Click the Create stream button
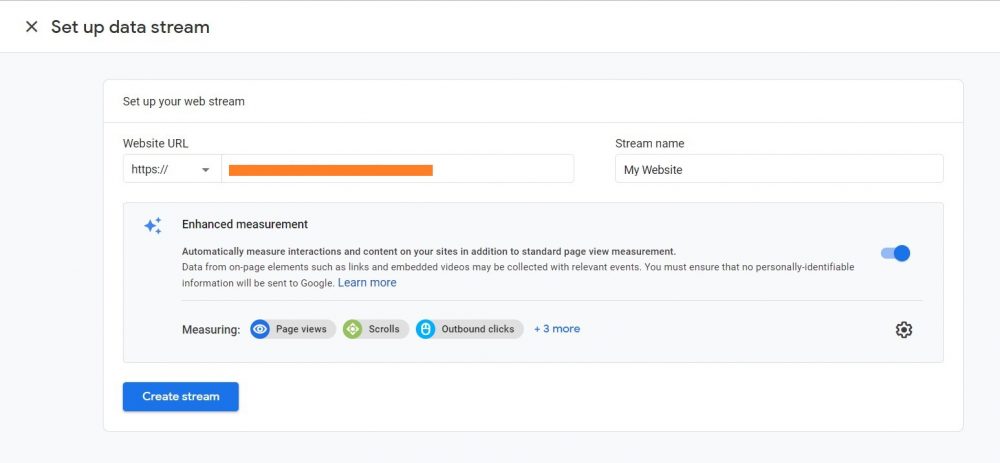The width and height of the screenshot is (1000, 463). 180,397
